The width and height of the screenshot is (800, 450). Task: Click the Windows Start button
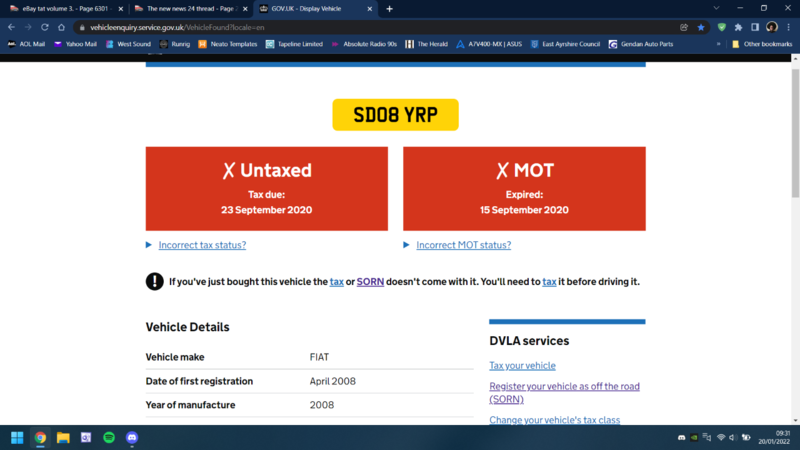(x=17, y=438)
